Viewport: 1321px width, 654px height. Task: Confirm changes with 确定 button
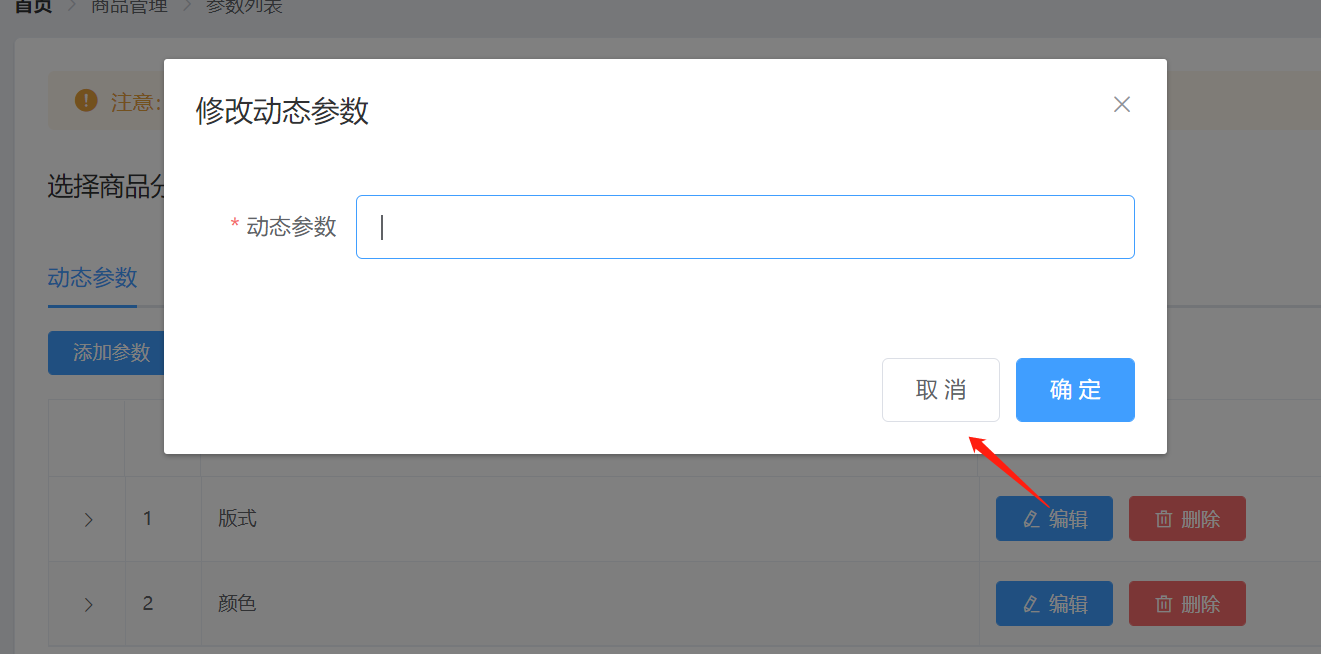click(x=1075, y=390)
